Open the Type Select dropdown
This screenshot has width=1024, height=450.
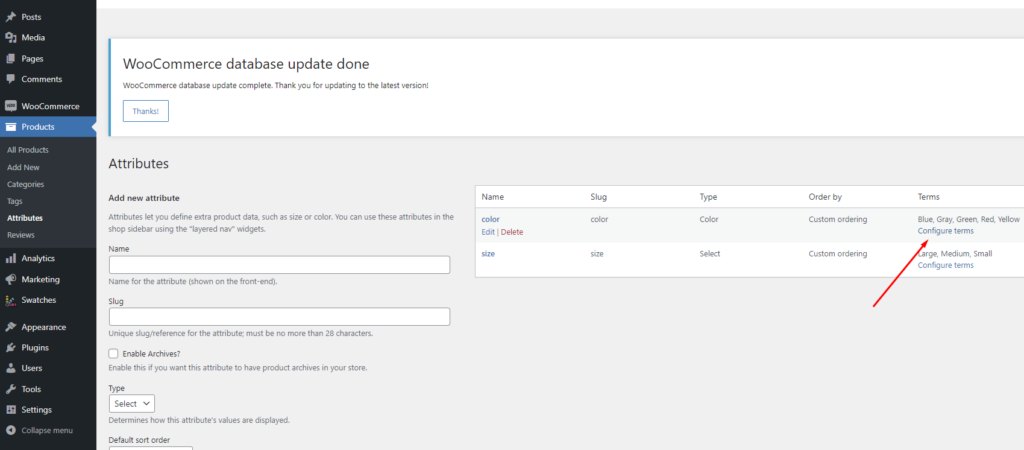click(132, 404)
